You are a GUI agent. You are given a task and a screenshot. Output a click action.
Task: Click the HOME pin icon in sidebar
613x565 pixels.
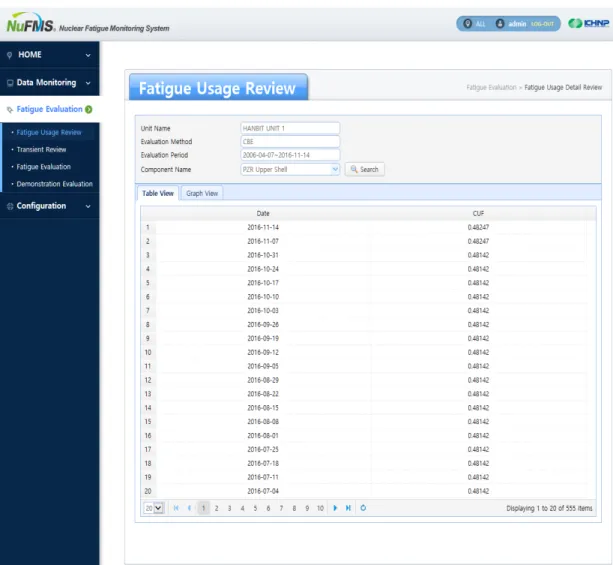tap(9, 55)
